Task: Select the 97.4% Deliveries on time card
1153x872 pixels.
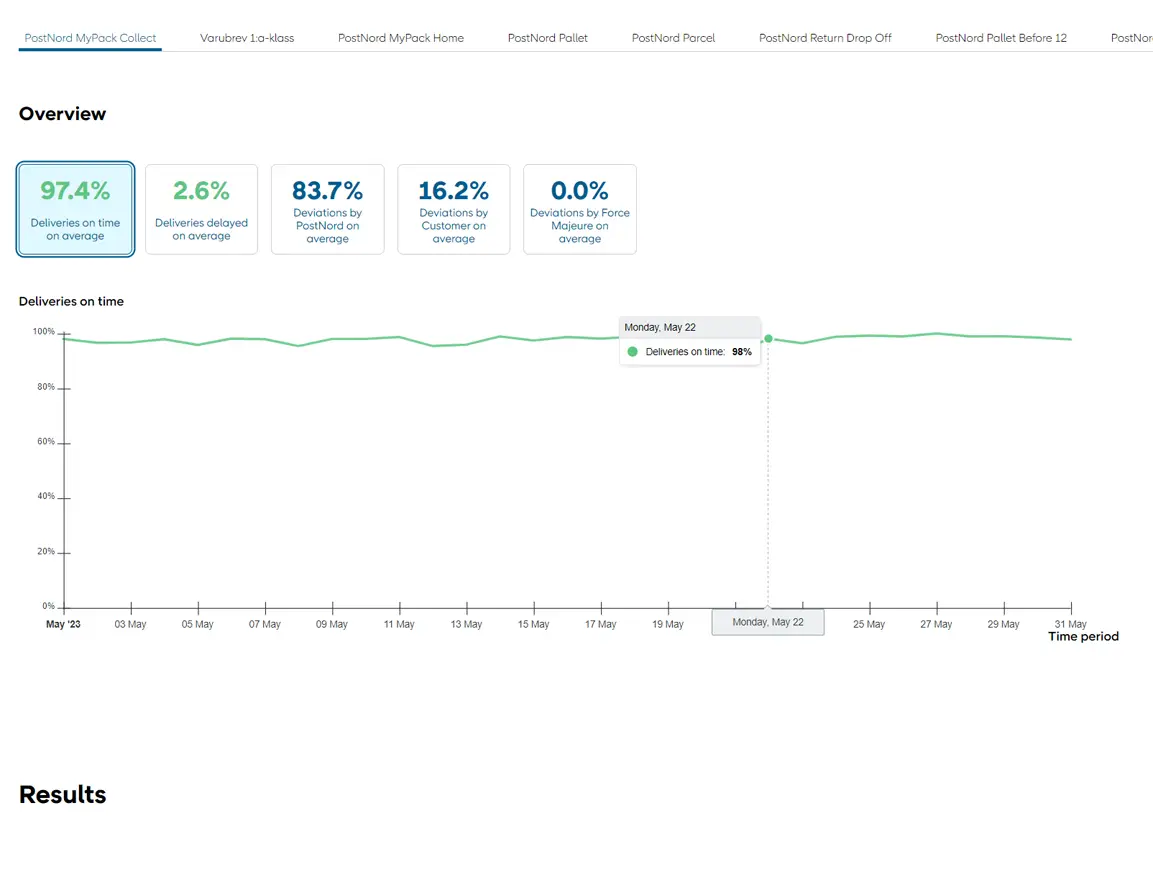Action: tap(75, 209)
